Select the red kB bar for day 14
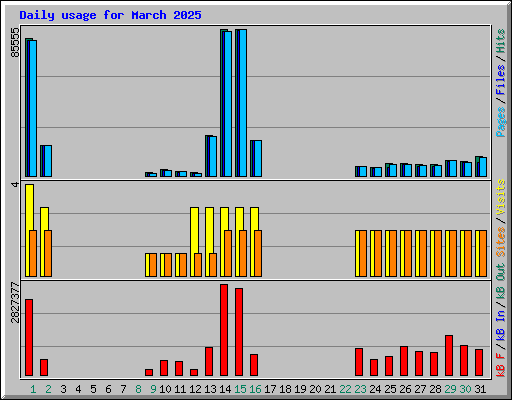Image resolution: width=512 pixels, height=400 pixels. coord(224,330)
